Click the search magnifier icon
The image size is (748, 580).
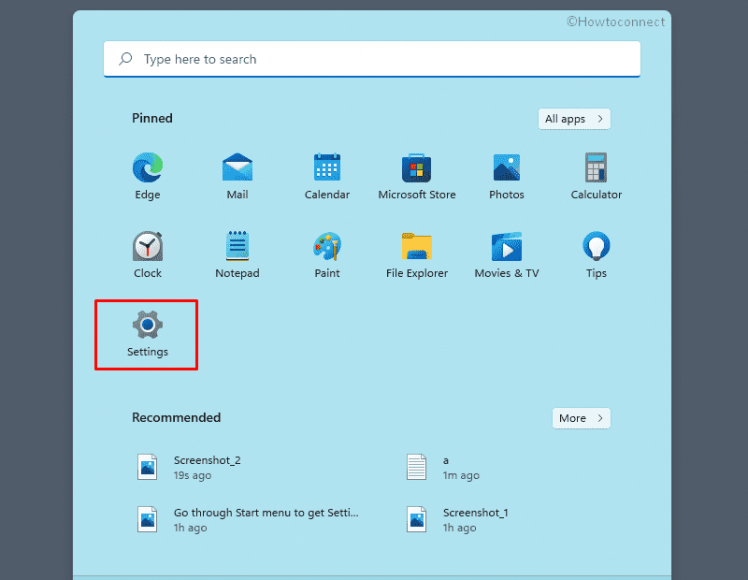coord(125,59)
